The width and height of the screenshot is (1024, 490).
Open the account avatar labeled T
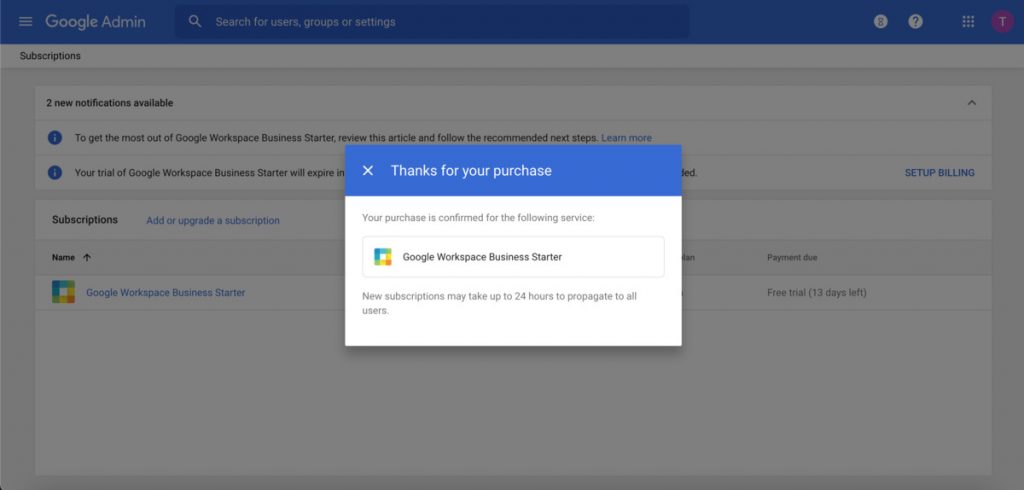[1002, 22]
